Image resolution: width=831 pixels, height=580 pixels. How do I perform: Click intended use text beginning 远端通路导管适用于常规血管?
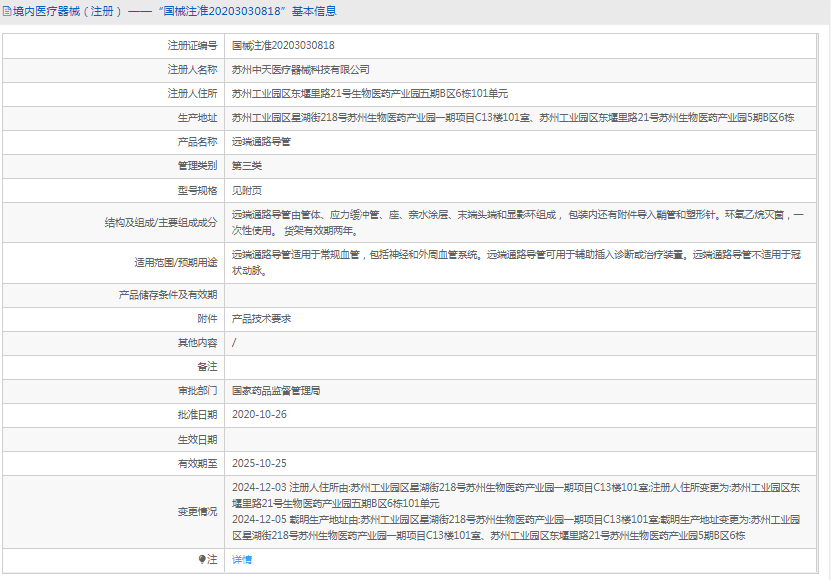tap(516, 262)
